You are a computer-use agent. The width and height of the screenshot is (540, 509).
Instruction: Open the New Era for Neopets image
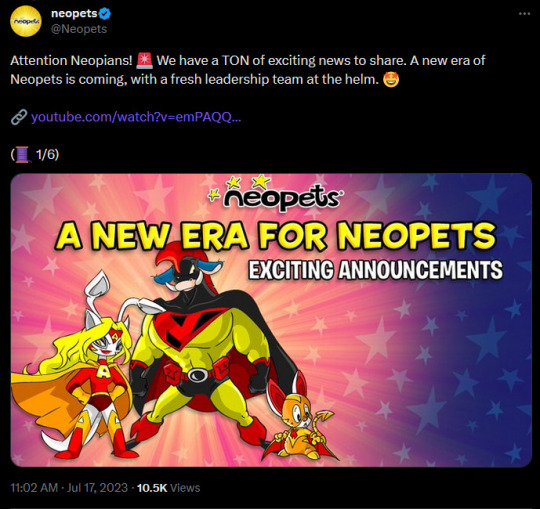pos(271,320)
